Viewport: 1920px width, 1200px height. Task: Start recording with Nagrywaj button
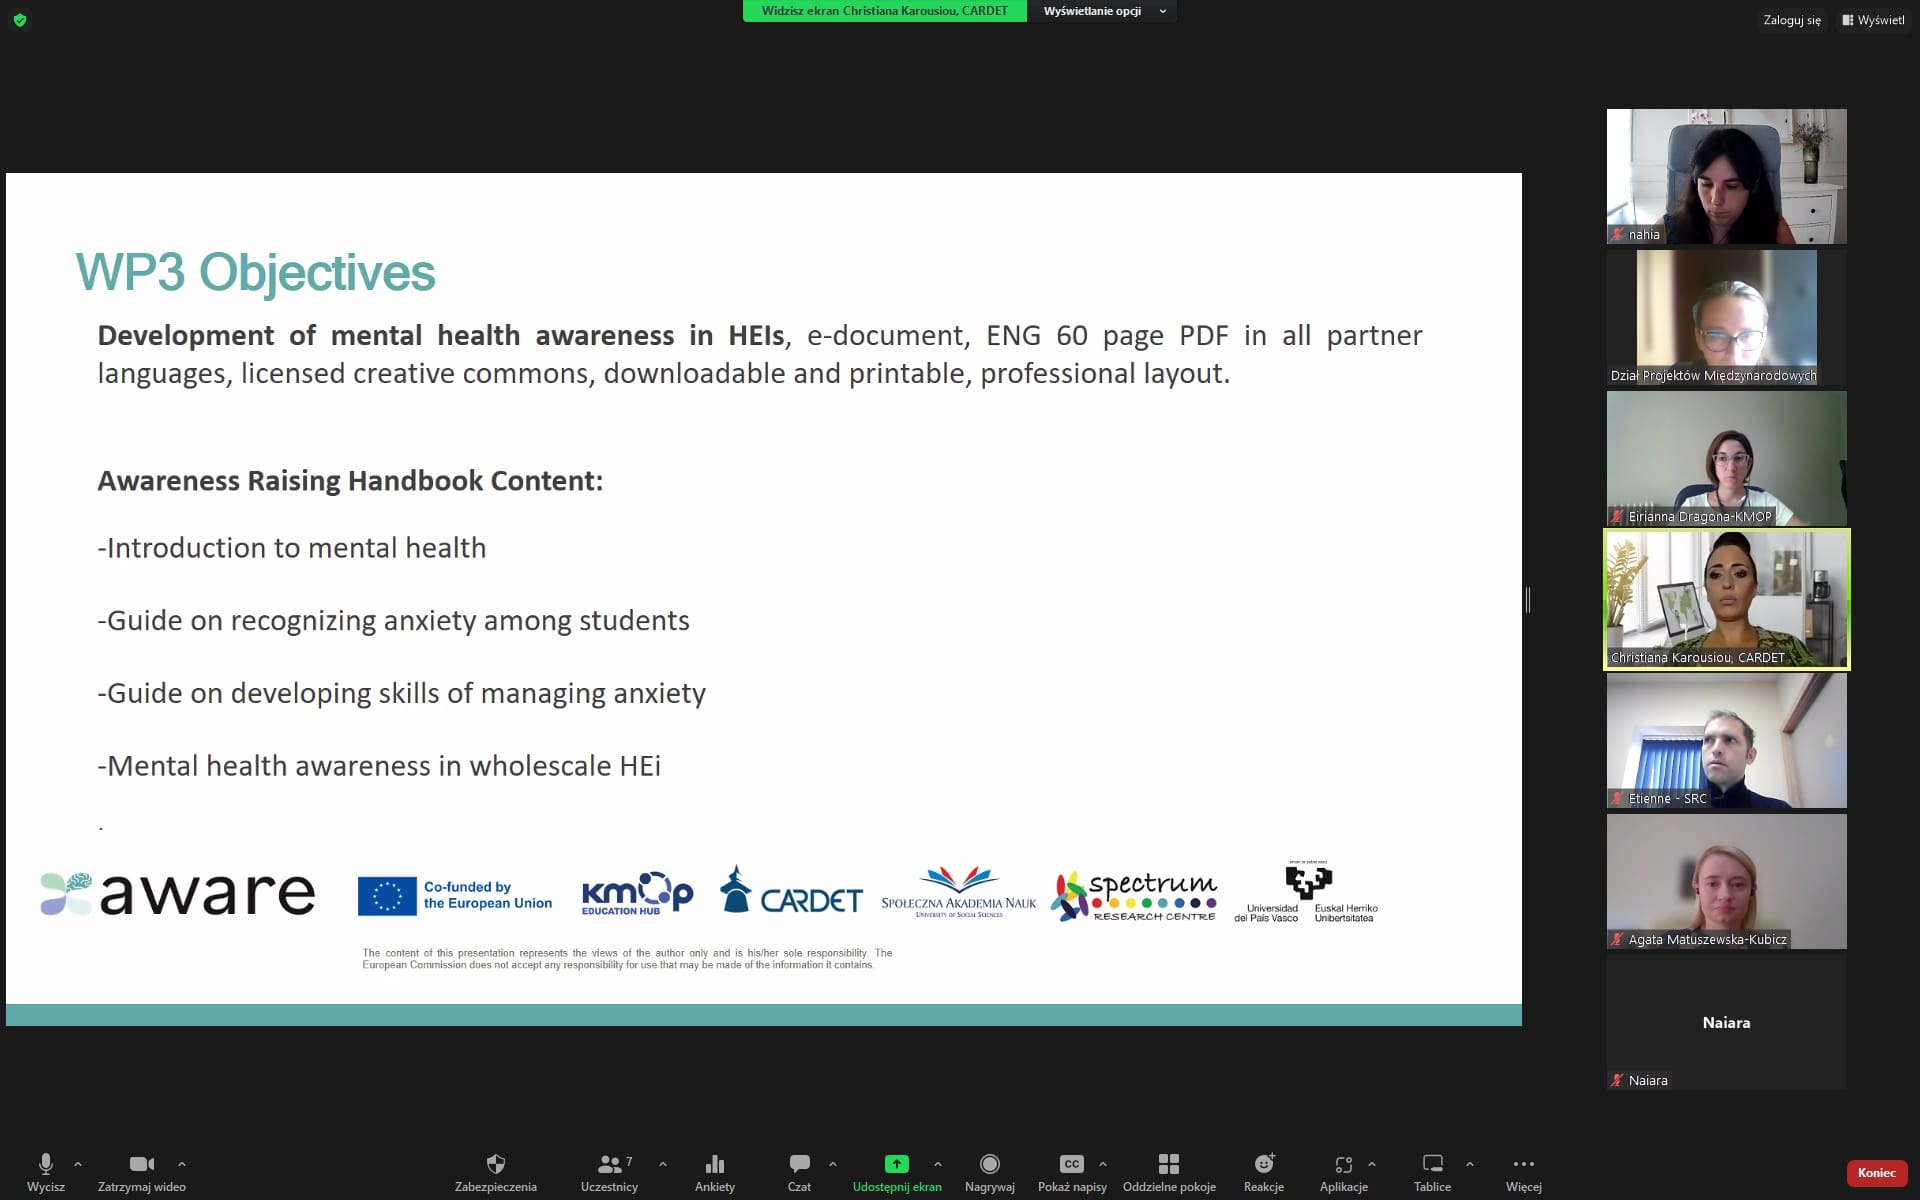tap(990, 1172)
